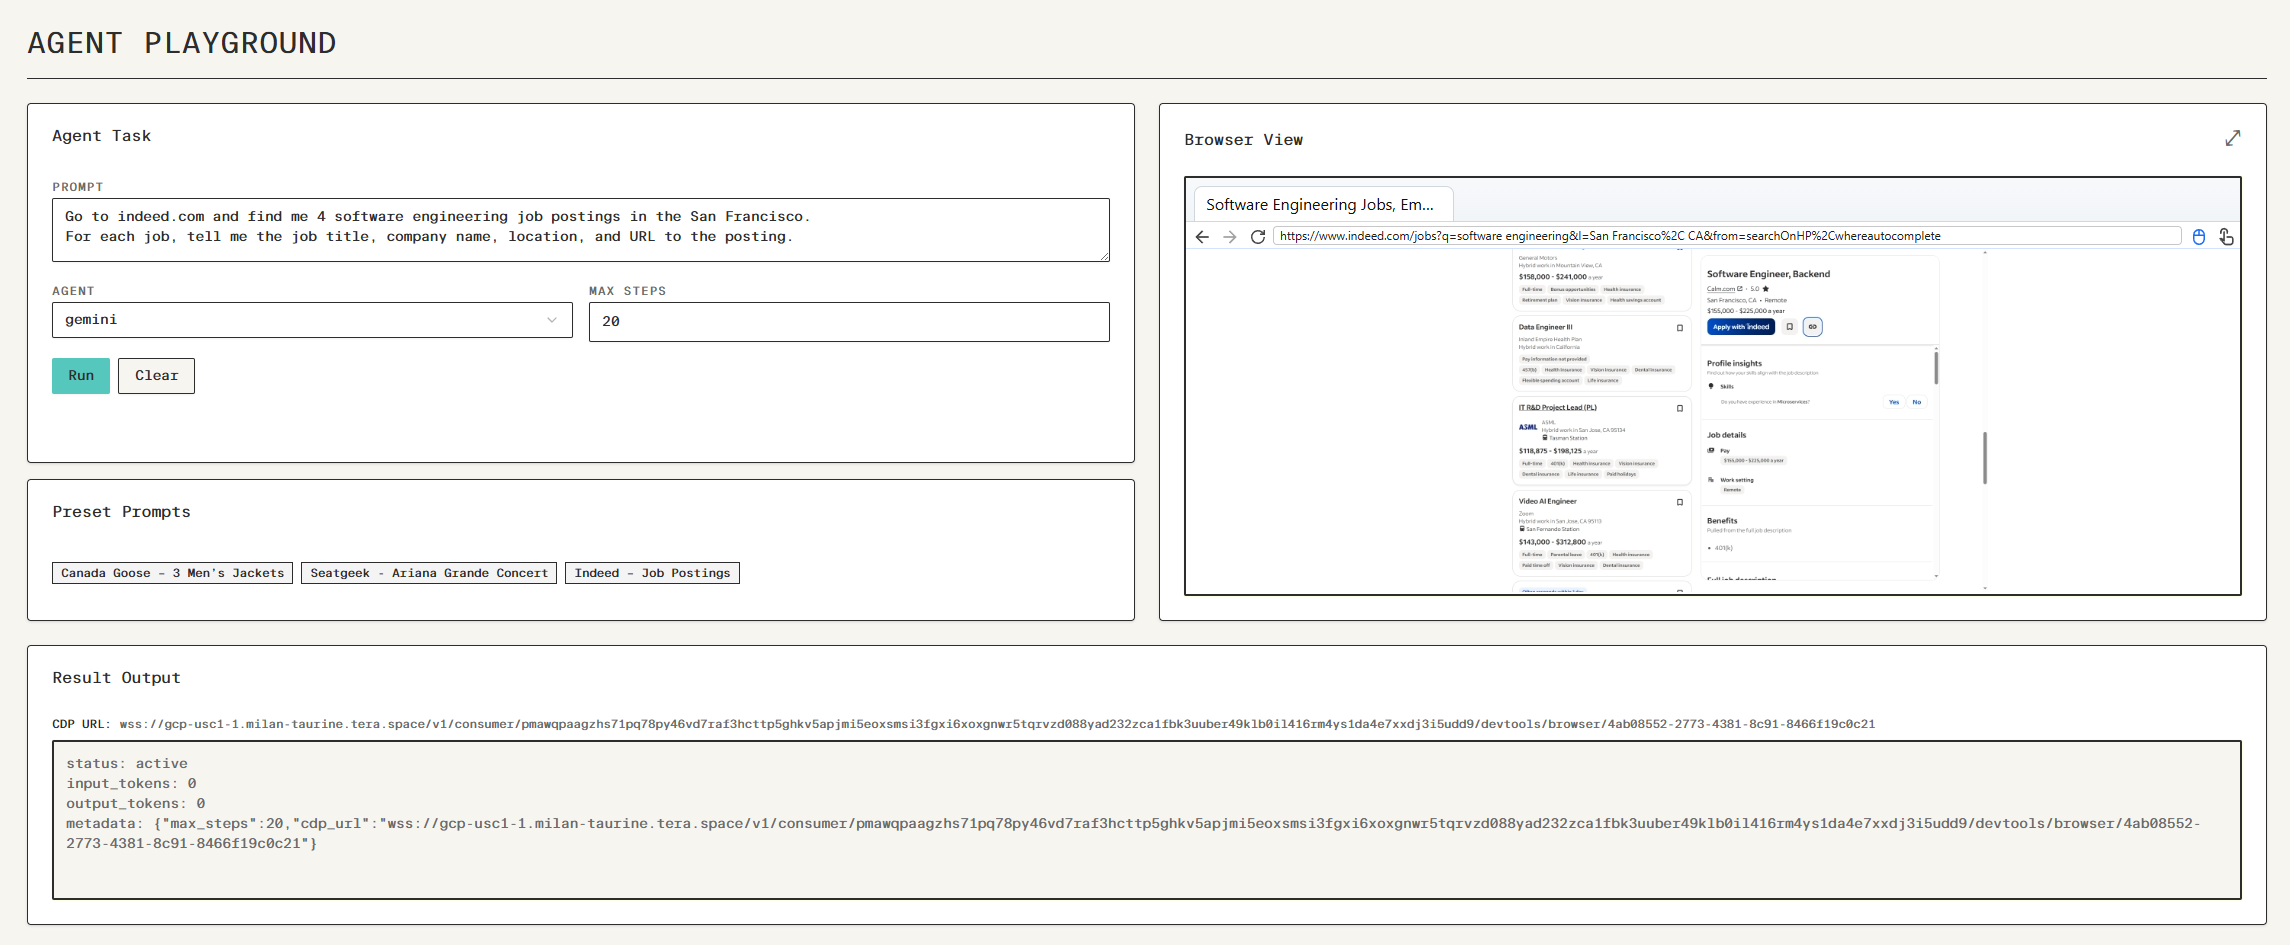Switch to the Software Engineering Jobs tab
The width and height of the screenshot is (2290, 945).
pyautogui.click(x=1322, y=204)
